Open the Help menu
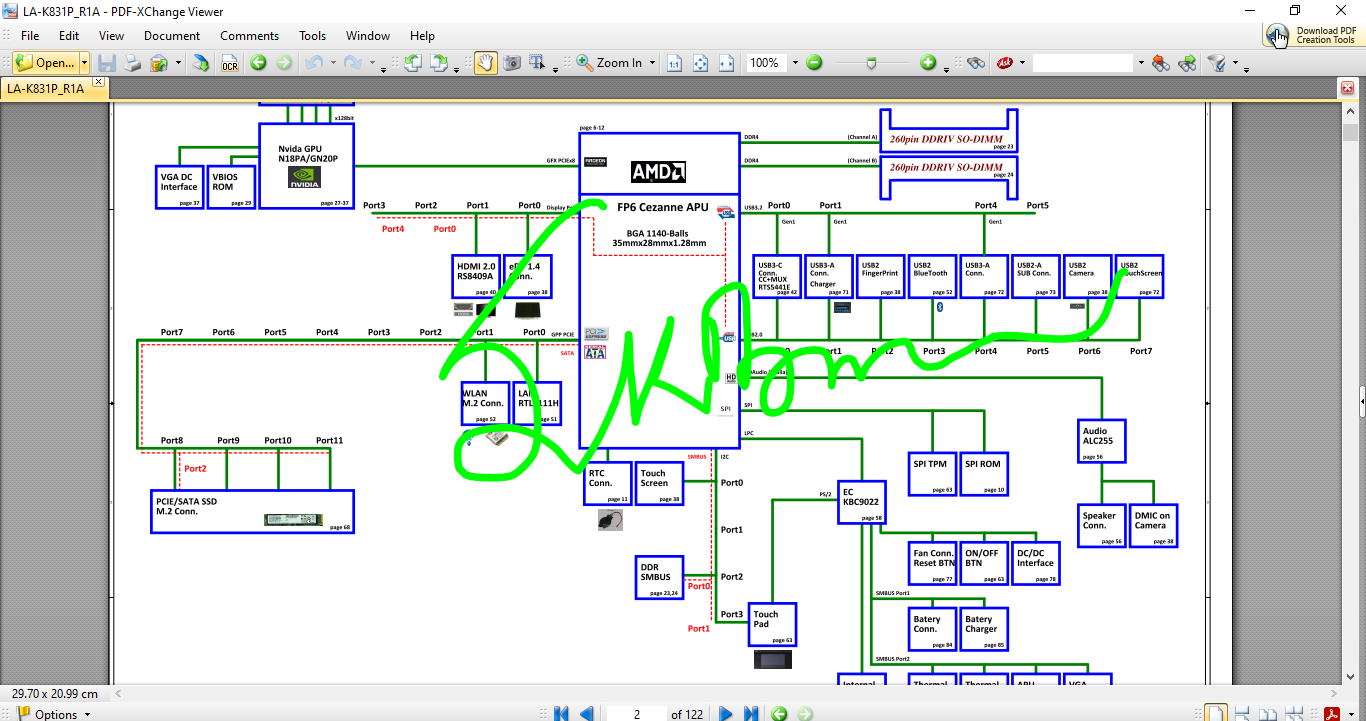The height and width of the screenshot is (721, 1366). (x=422, y=35)
